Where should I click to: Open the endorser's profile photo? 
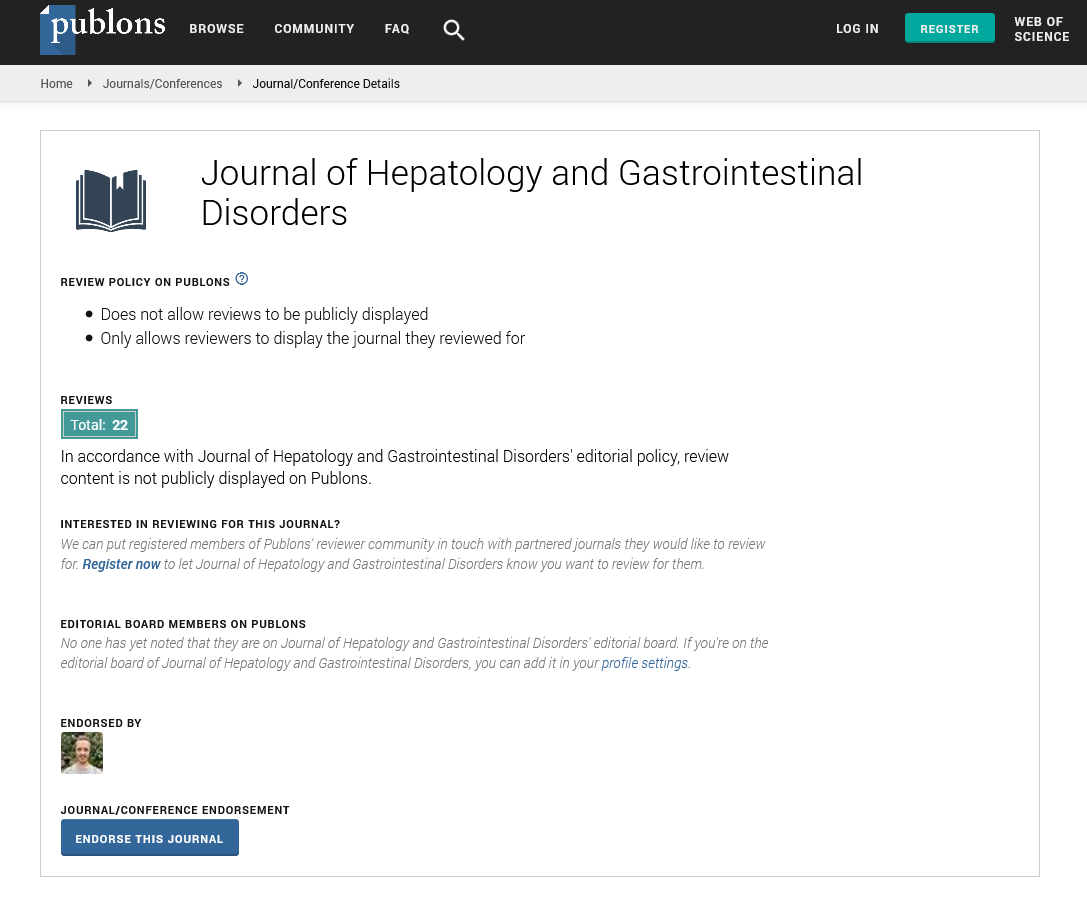click(x=82, y=753)
